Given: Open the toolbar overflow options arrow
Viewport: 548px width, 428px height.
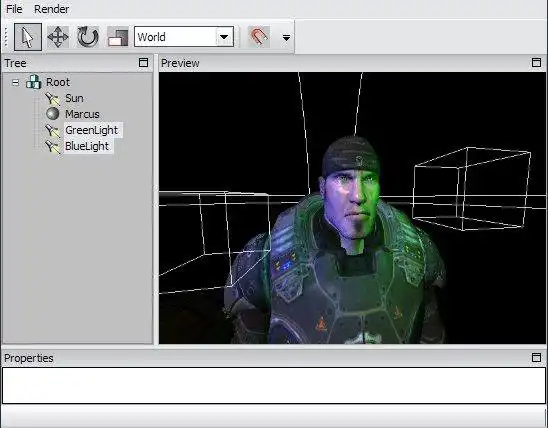Looking at the screenshot, I should pos(286,37).
